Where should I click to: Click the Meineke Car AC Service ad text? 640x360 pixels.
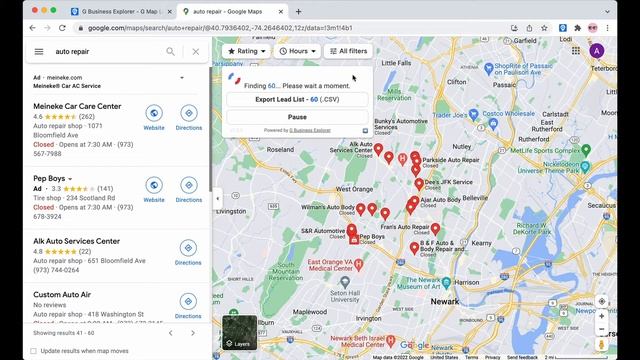click(67, 86)
